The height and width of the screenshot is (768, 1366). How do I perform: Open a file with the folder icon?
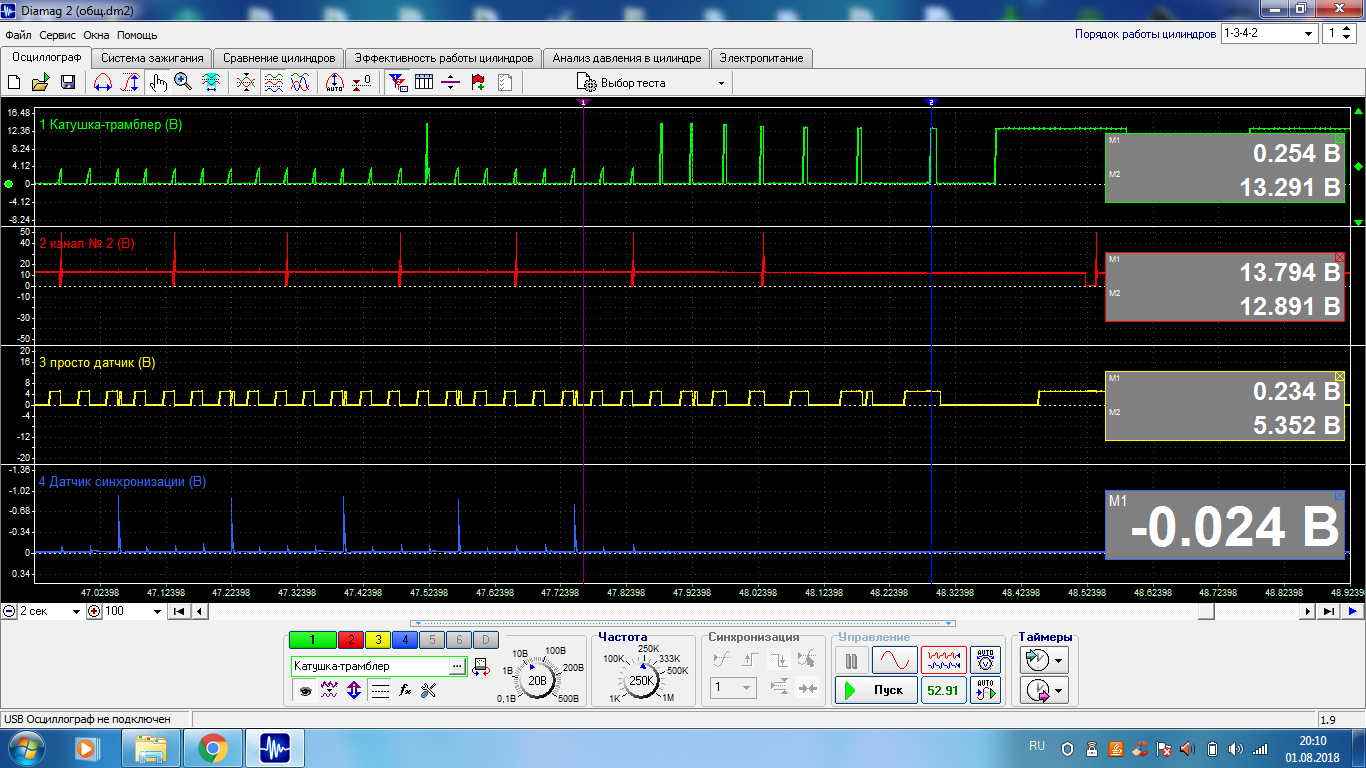coord(41,83)
